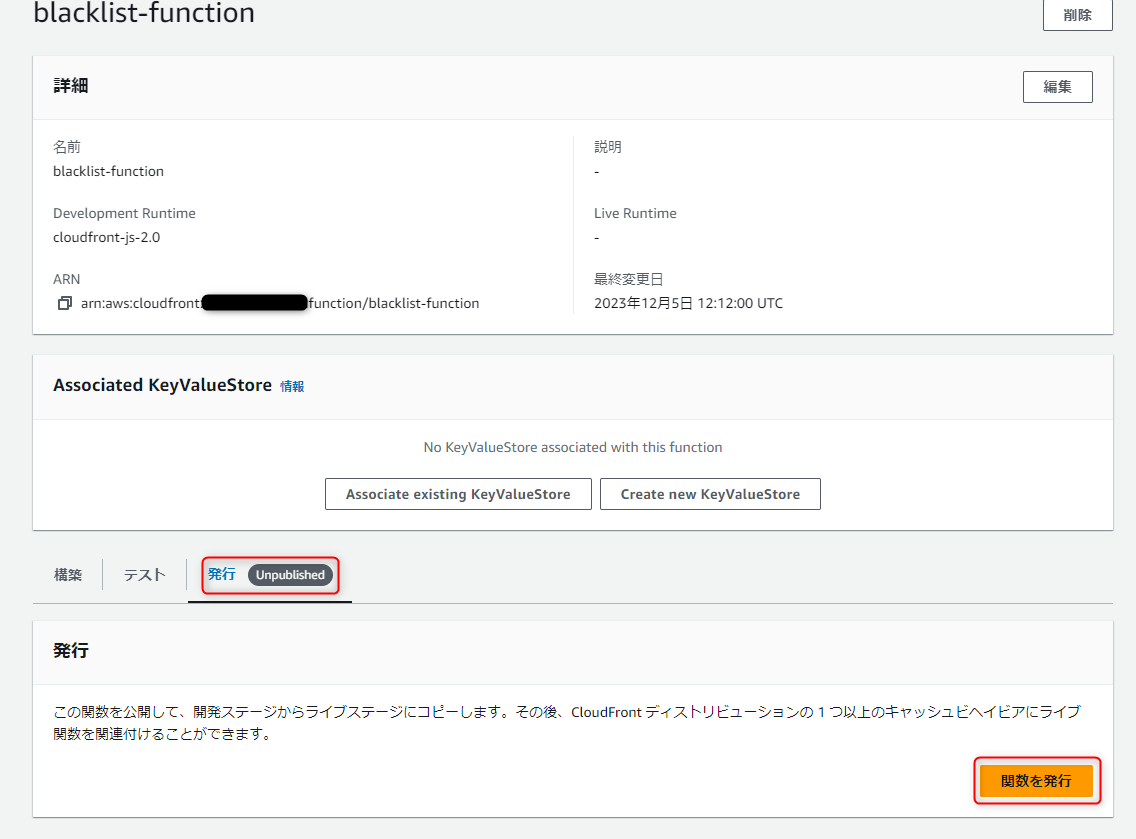Click the 削除 button to delete the function

point(1077,14)
